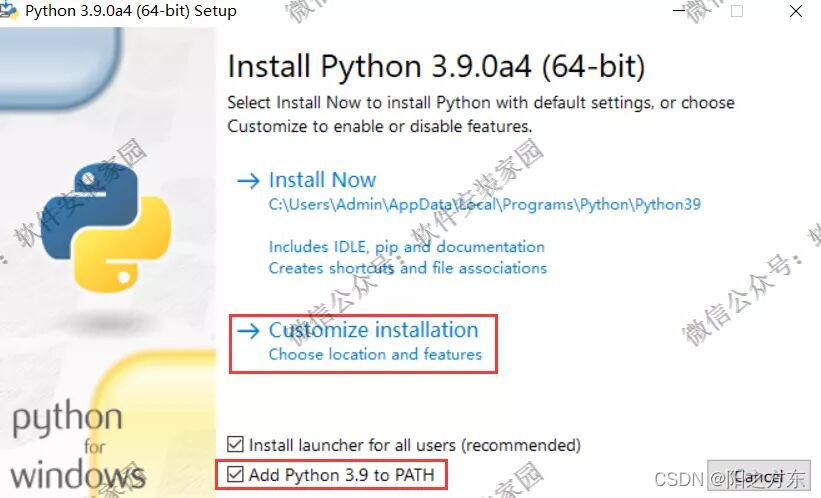Toggle the Install launcher for all users checkbox

[235, 445]
